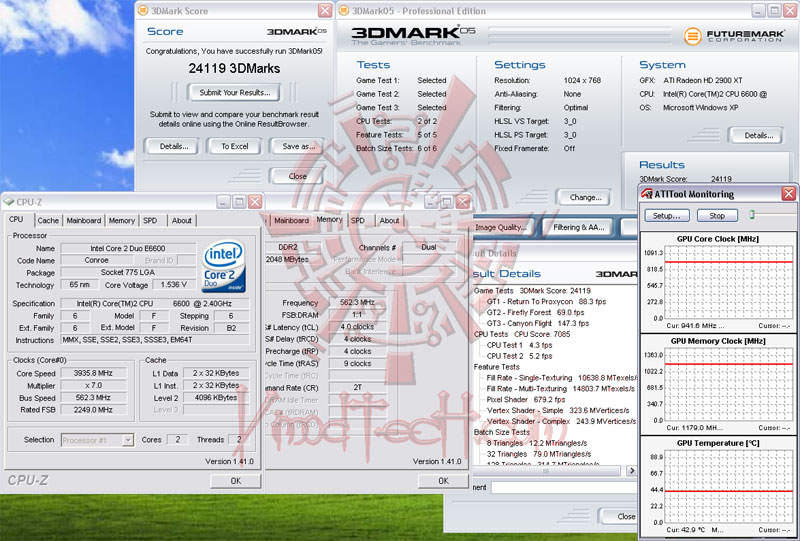Click OK in CPU-Z Memory window
Viewport: 800px width, 541px height.
click(x=443, y=481)
